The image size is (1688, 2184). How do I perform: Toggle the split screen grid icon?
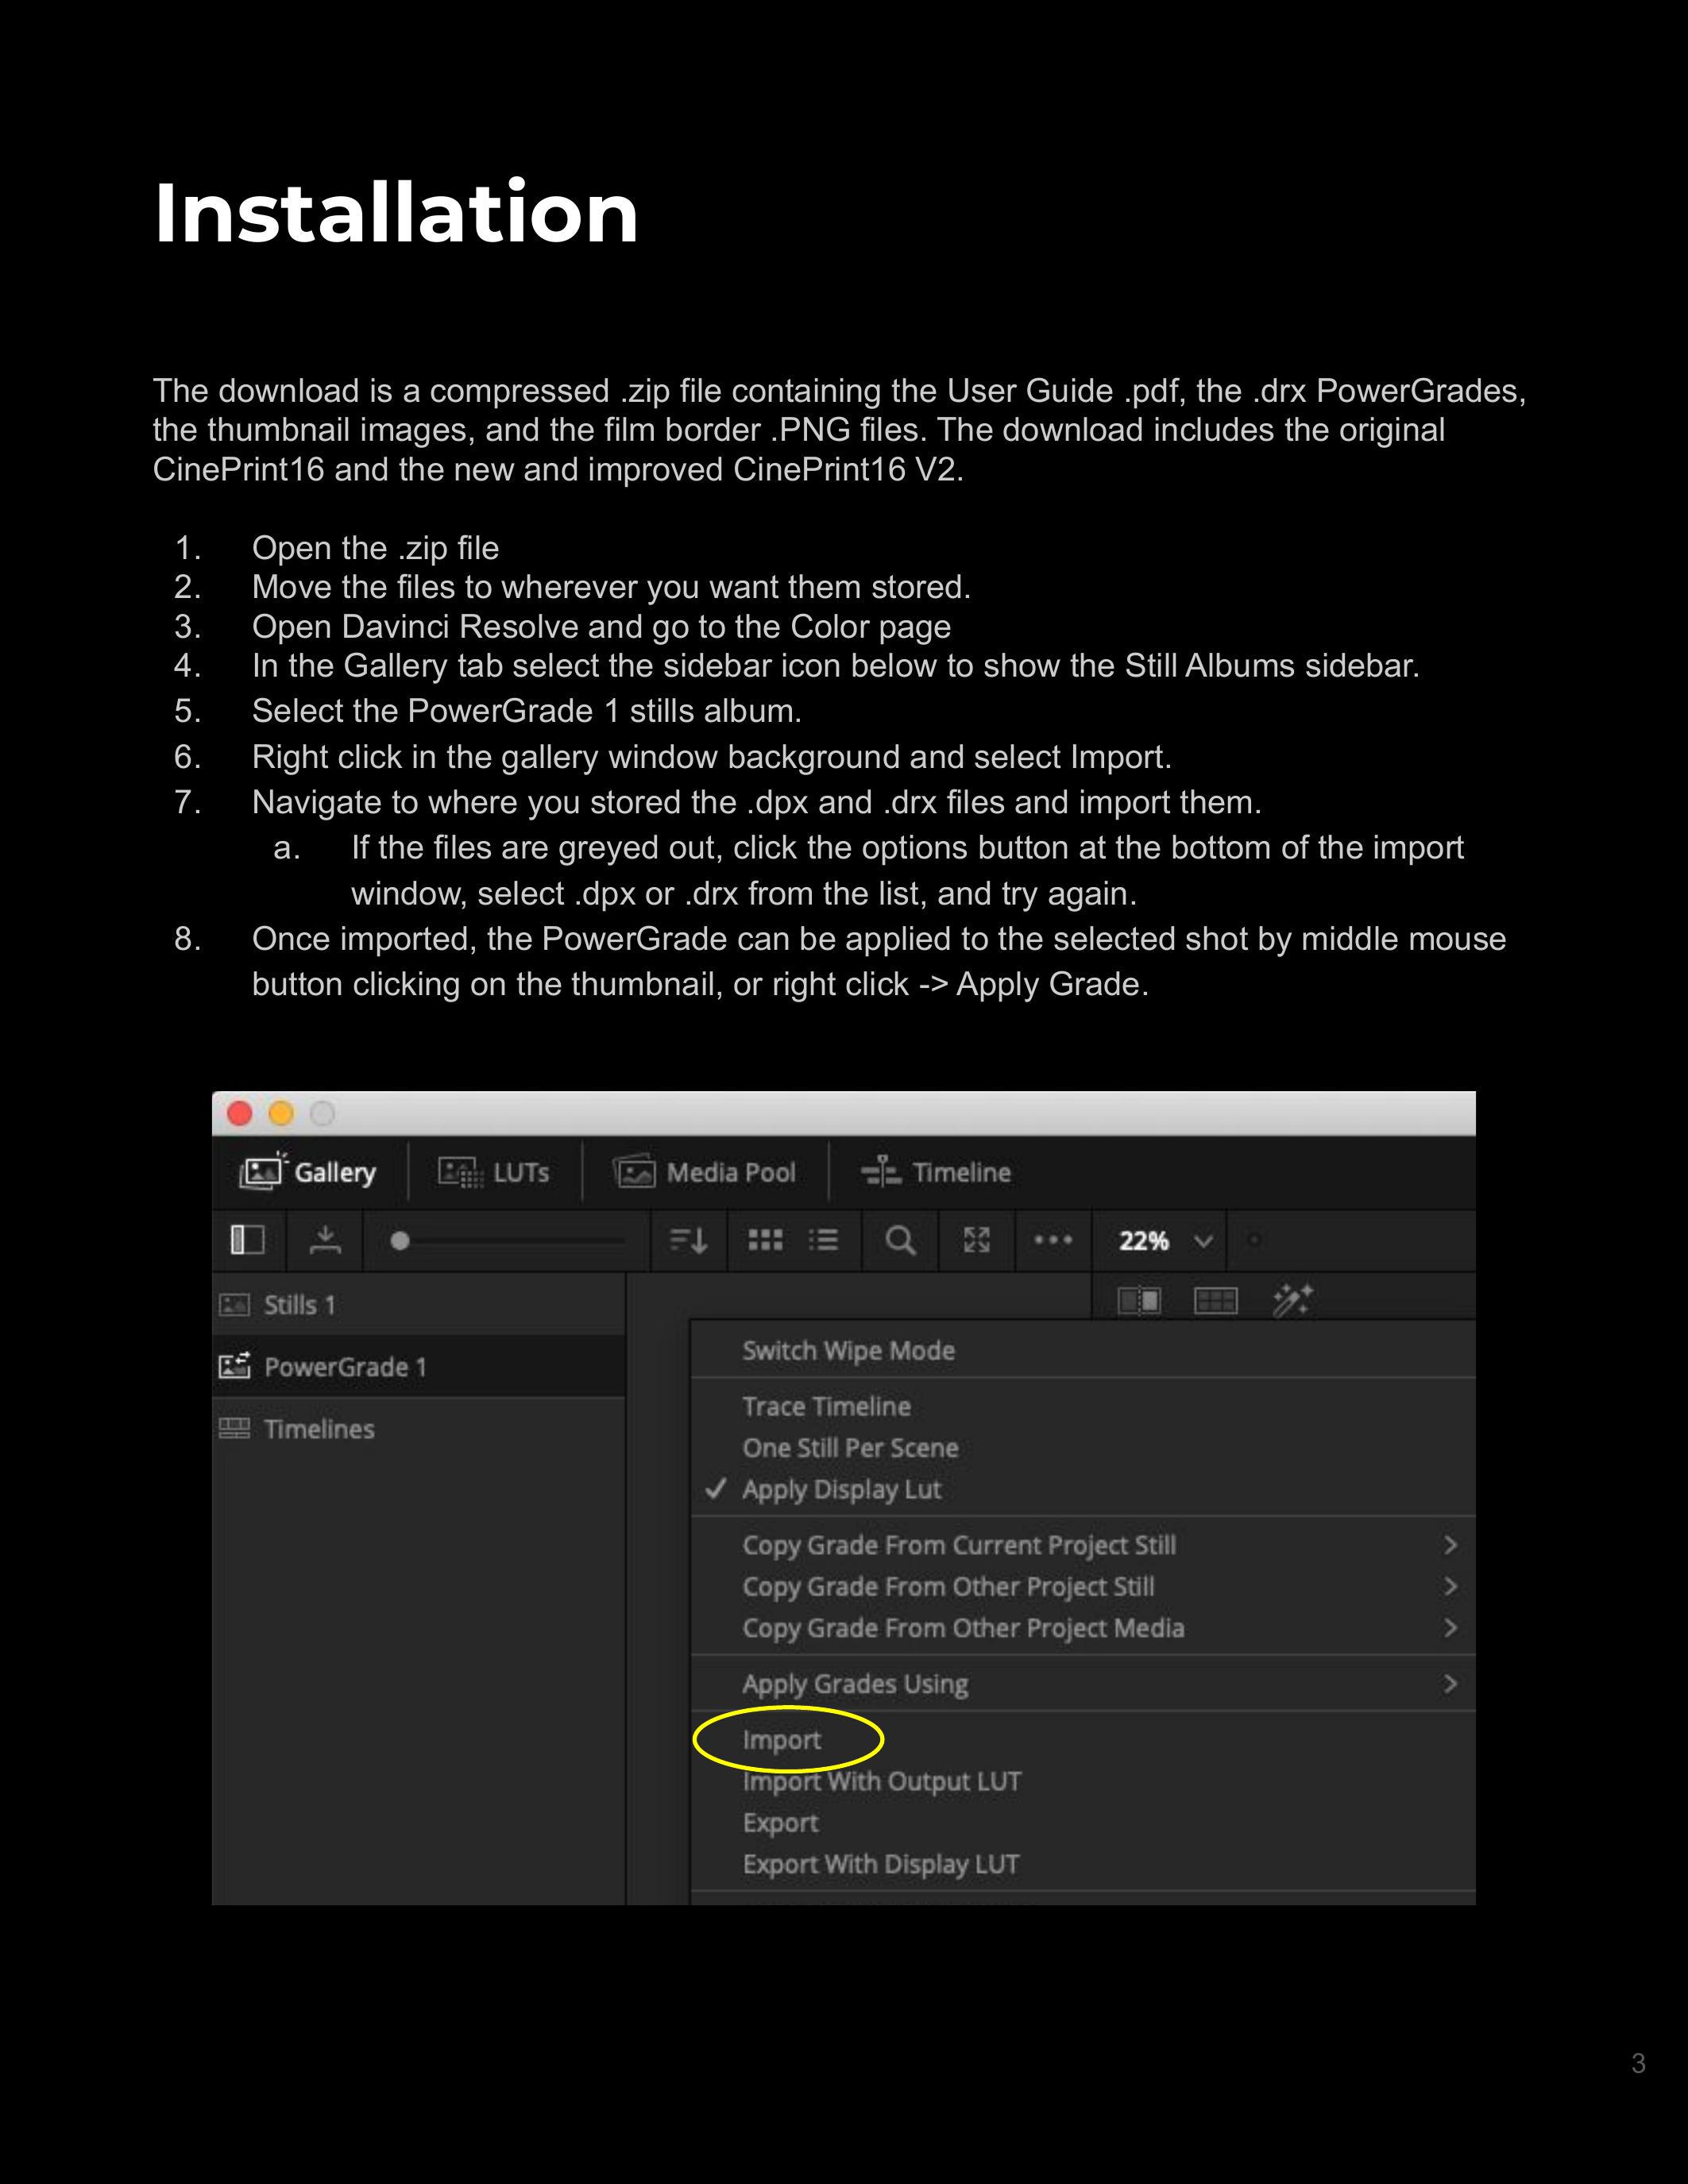point(1216,1300)
